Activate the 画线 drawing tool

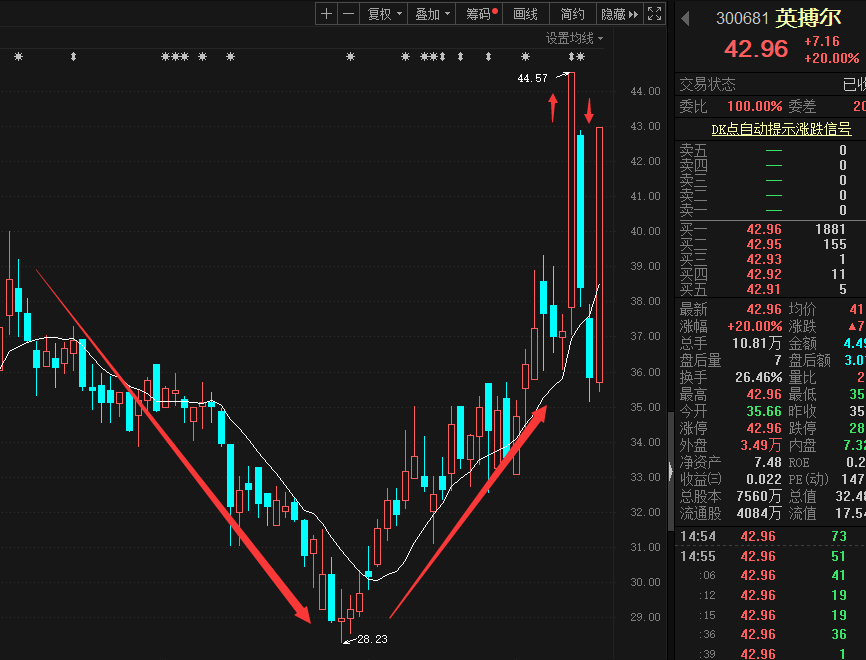pos(525,14)
